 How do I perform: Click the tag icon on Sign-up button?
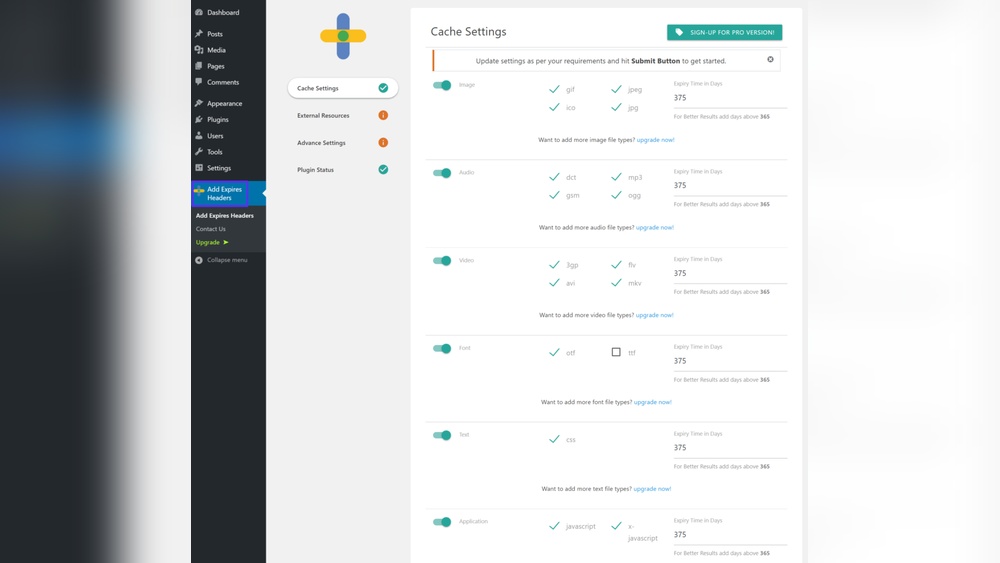click(679, 32)
